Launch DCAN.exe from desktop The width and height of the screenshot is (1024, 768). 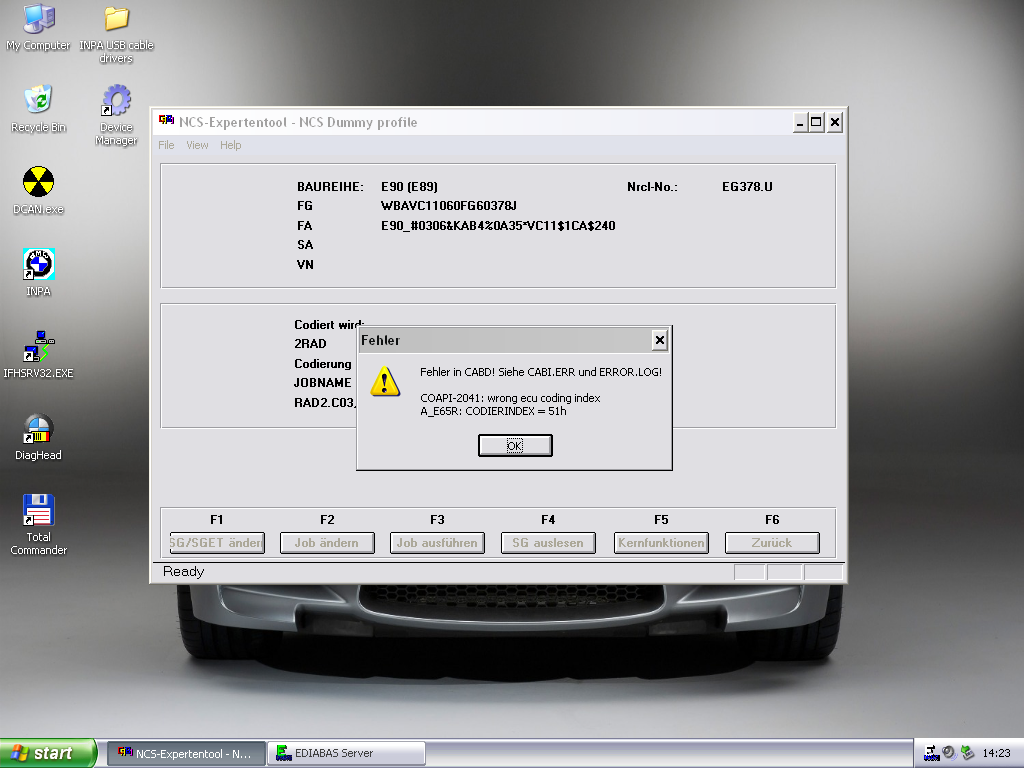38,183
